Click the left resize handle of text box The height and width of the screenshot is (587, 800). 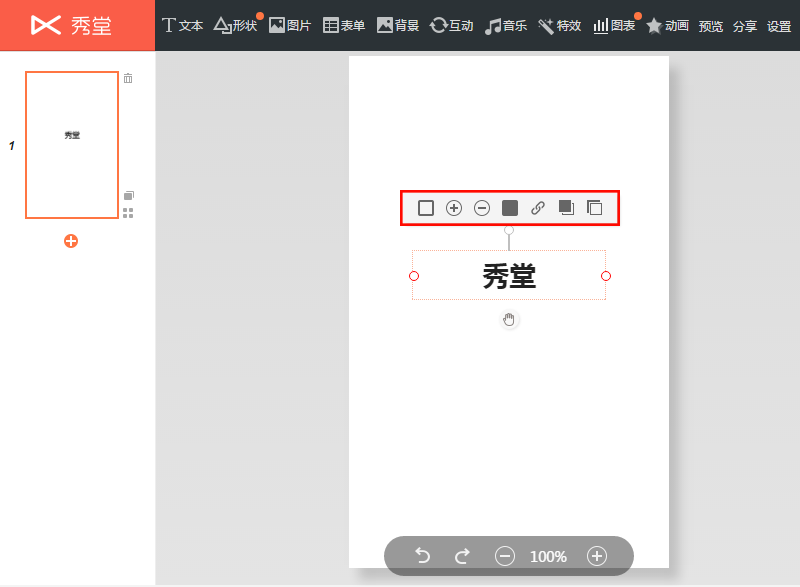(414, 276)
